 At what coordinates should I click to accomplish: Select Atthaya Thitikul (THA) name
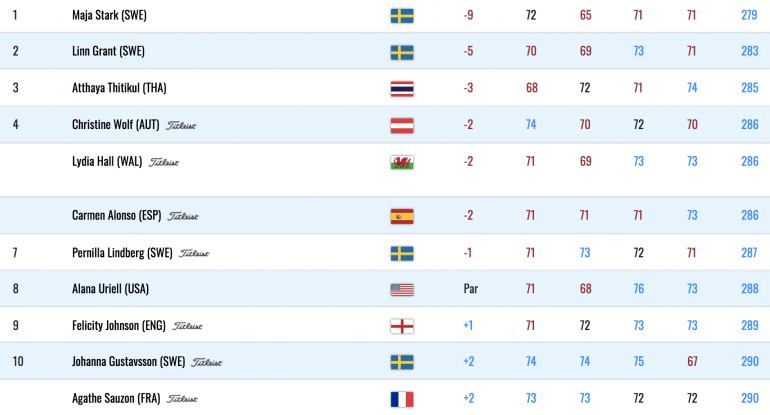point(119,88)
